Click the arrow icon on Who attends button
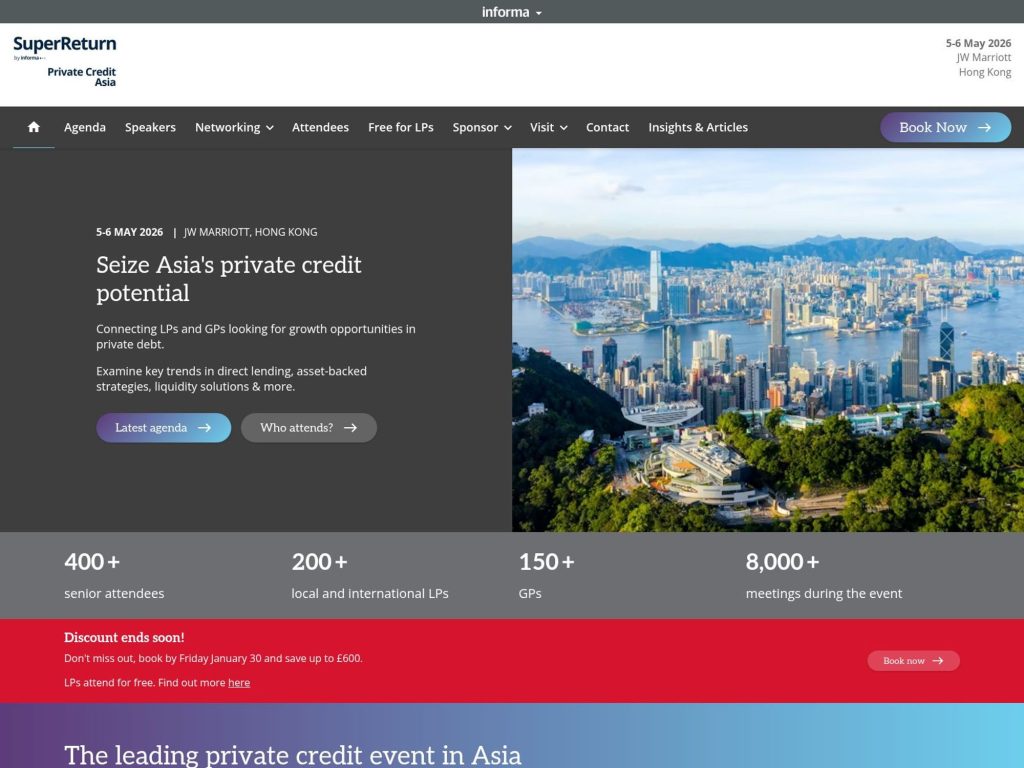The width and height of the screenshot is (1024, 768). coord(350,427)
